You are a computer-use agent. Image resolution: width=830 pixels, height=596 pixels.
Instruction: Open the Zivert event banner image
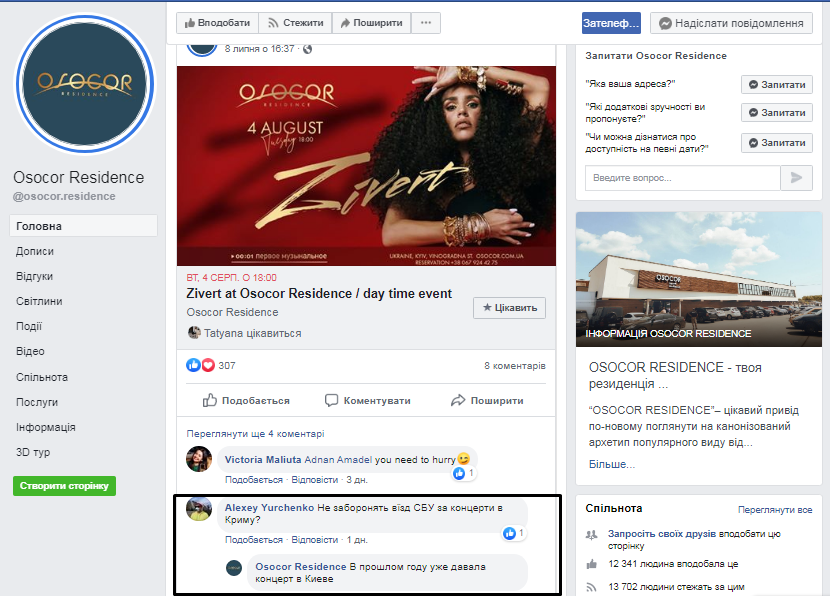click(x=366, y=165)
